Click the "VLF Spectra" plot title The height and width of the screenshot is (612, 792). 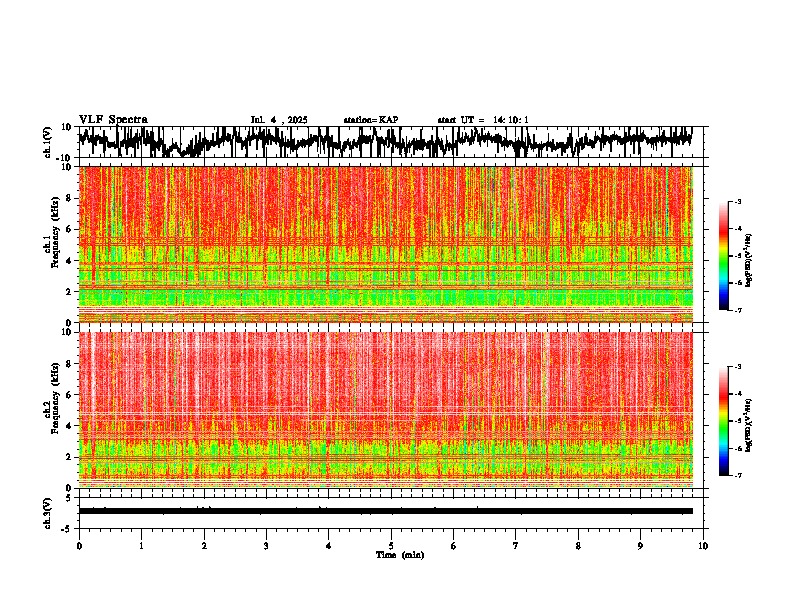113,120
